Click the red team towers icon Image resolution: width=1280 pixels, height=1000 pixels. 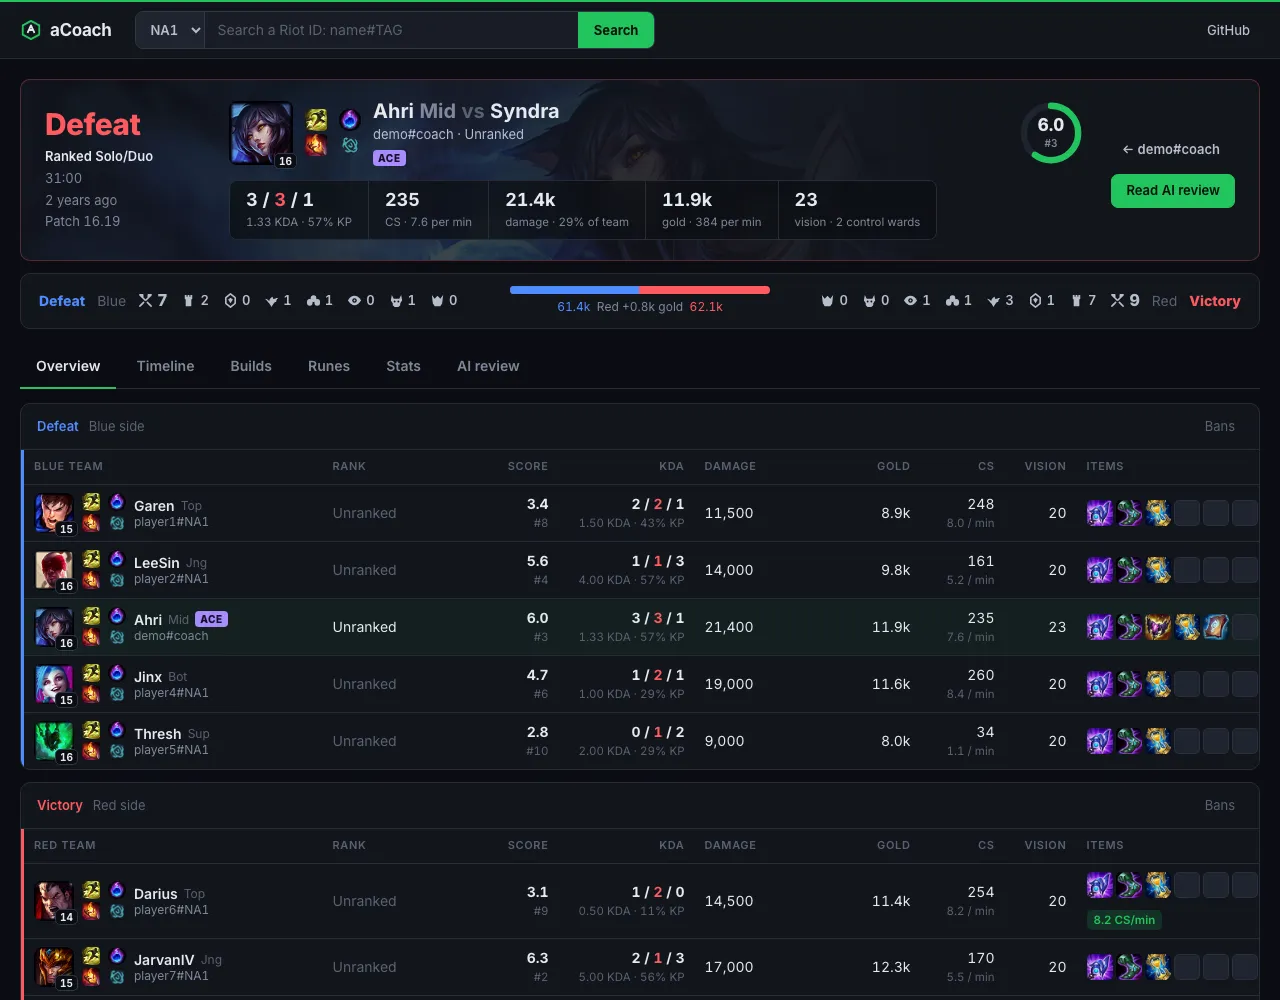pyautogui.click(x=1076, y=301)
